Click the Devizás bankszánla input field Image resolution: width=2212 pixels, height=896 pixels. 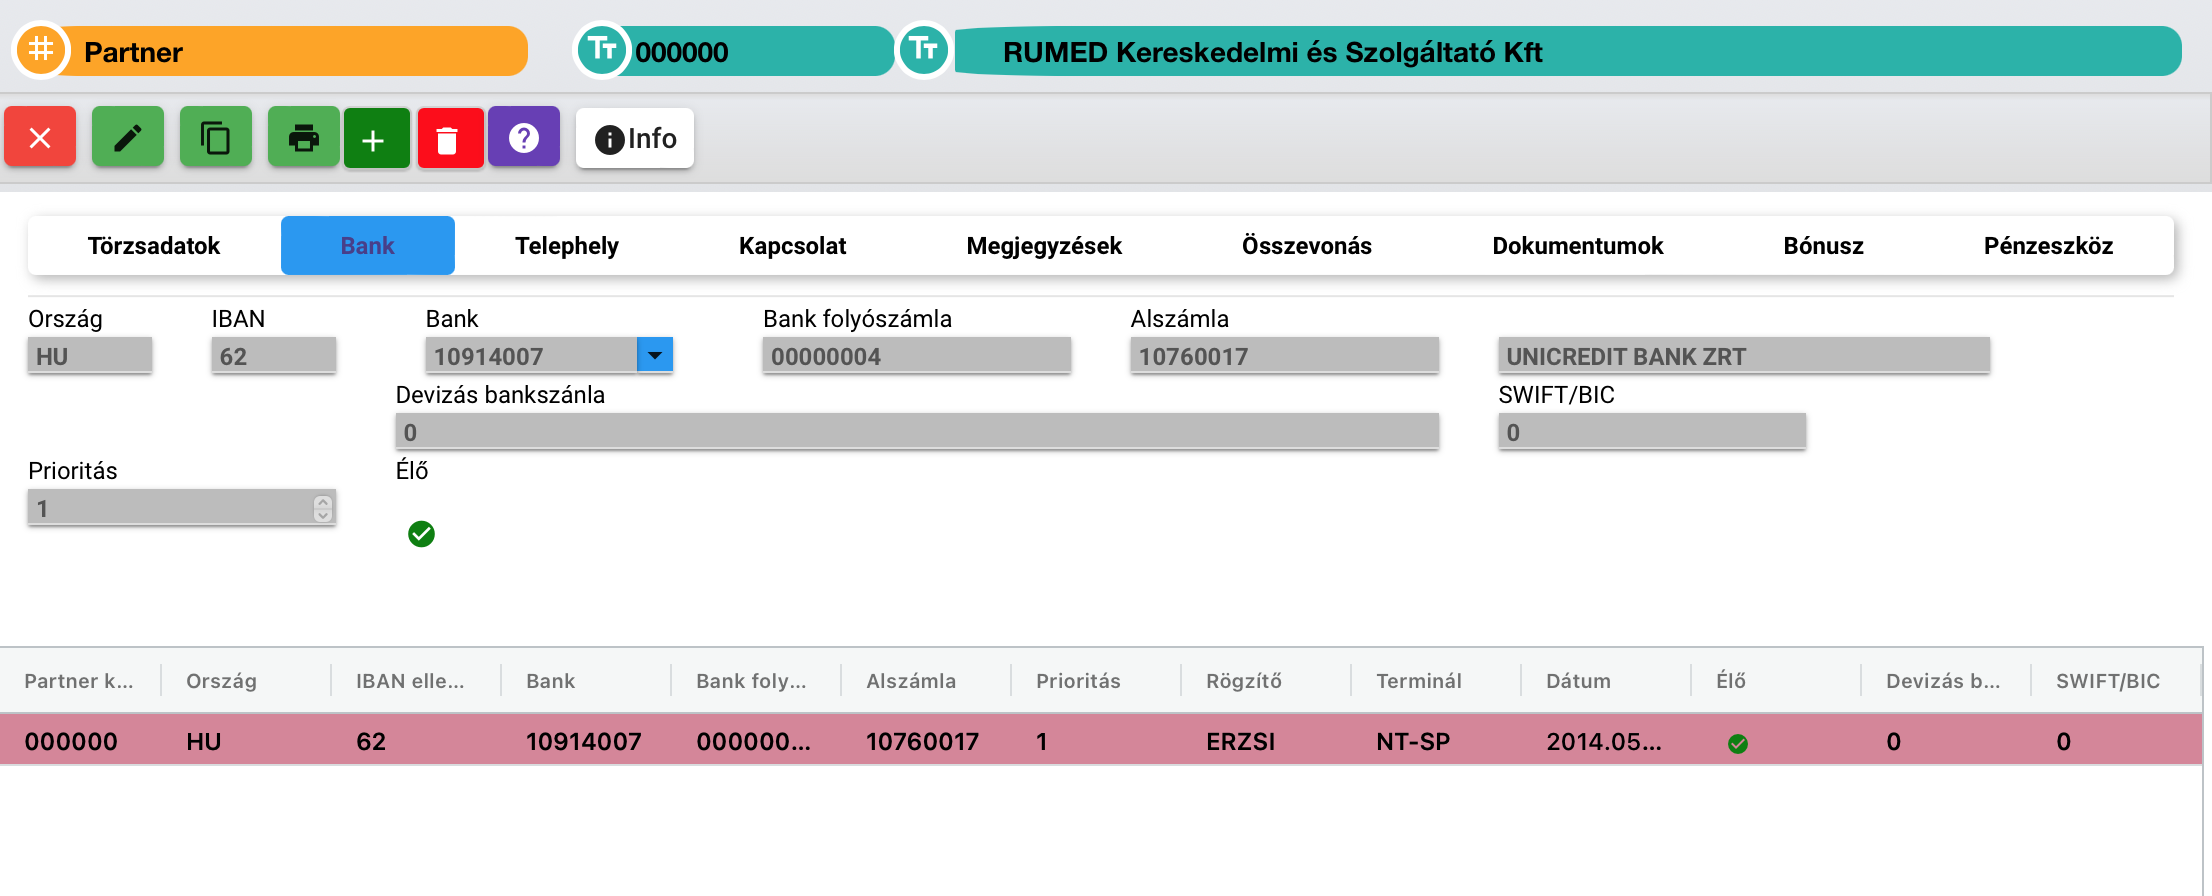[x=917, y=432]
